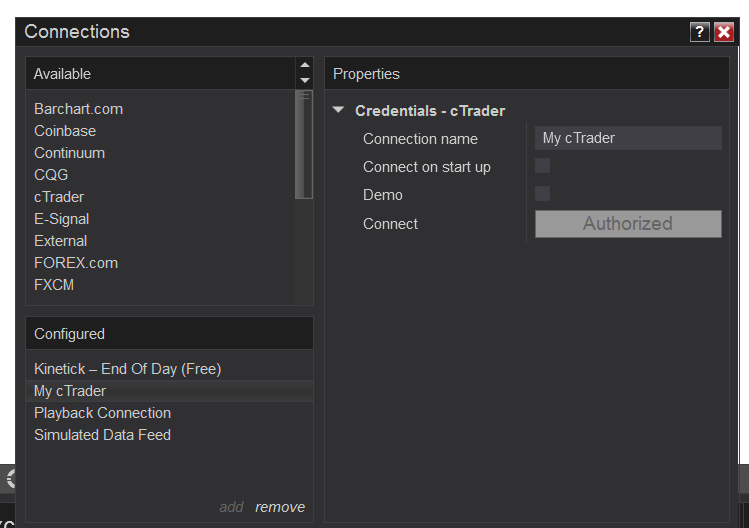Select Continuum in Available list

pos(69,153)
